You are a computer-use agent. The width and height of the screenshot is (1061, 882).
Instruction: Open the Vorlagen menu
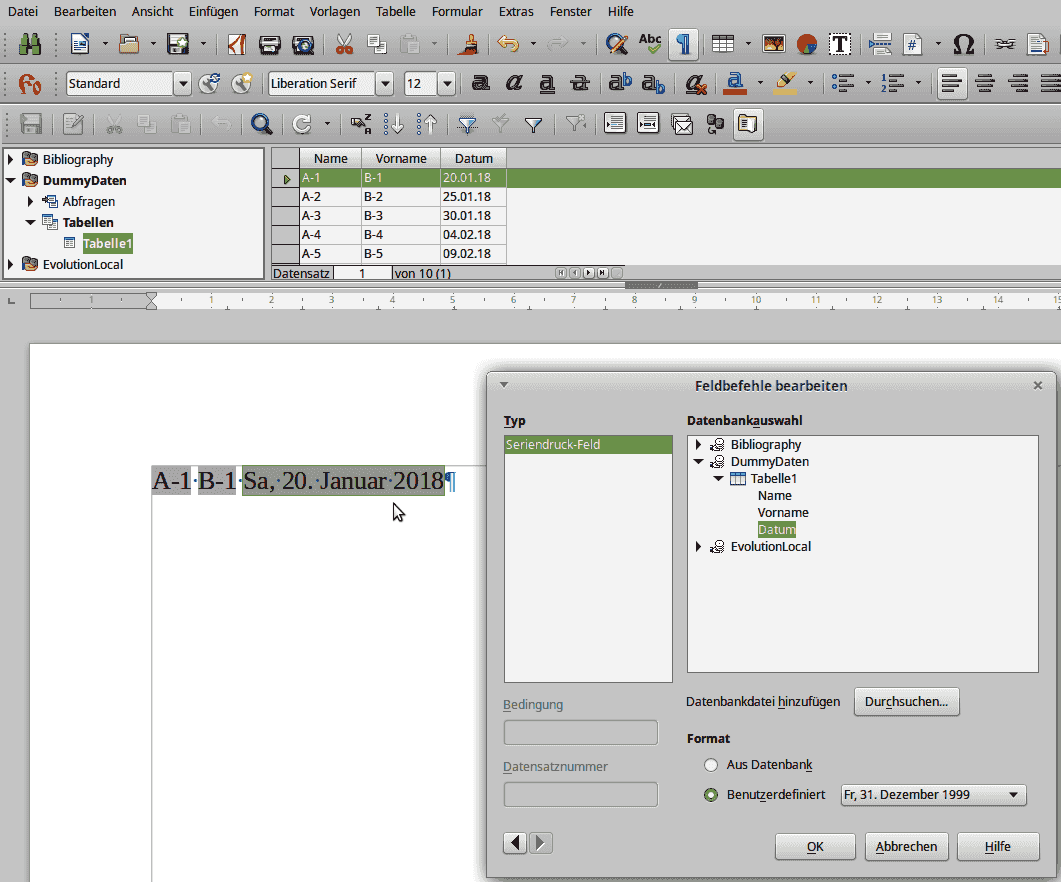(x=334, y=12)
